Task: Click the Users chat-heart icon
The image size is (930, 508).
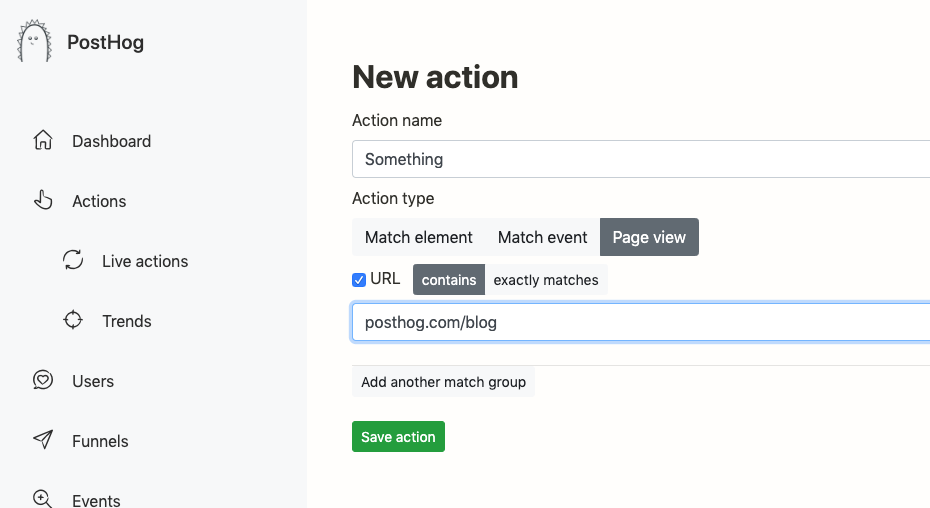Action: (x=43, y=381)
